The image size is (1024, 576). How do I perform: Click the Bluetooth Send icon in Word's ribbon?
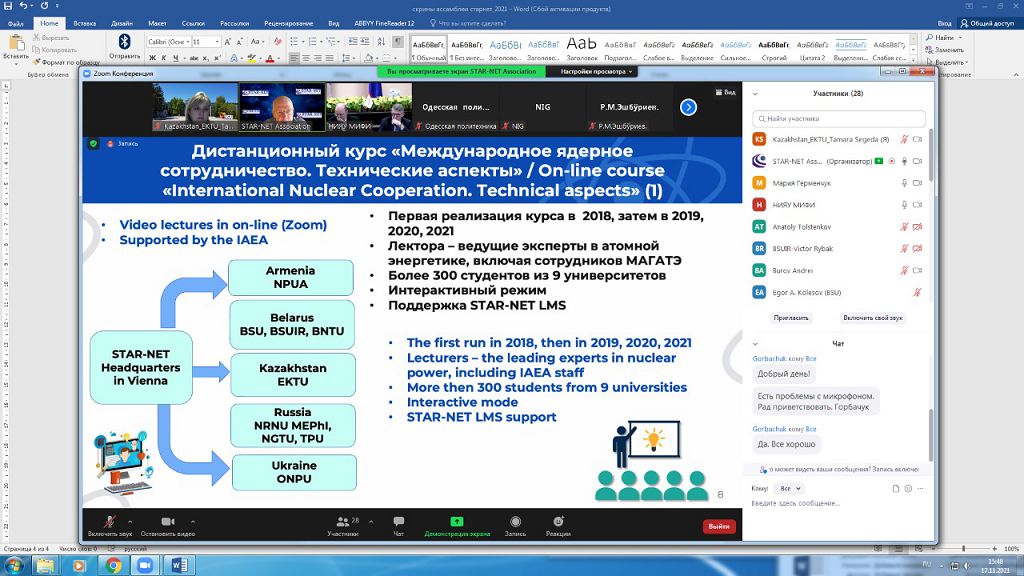coord(124,42)
